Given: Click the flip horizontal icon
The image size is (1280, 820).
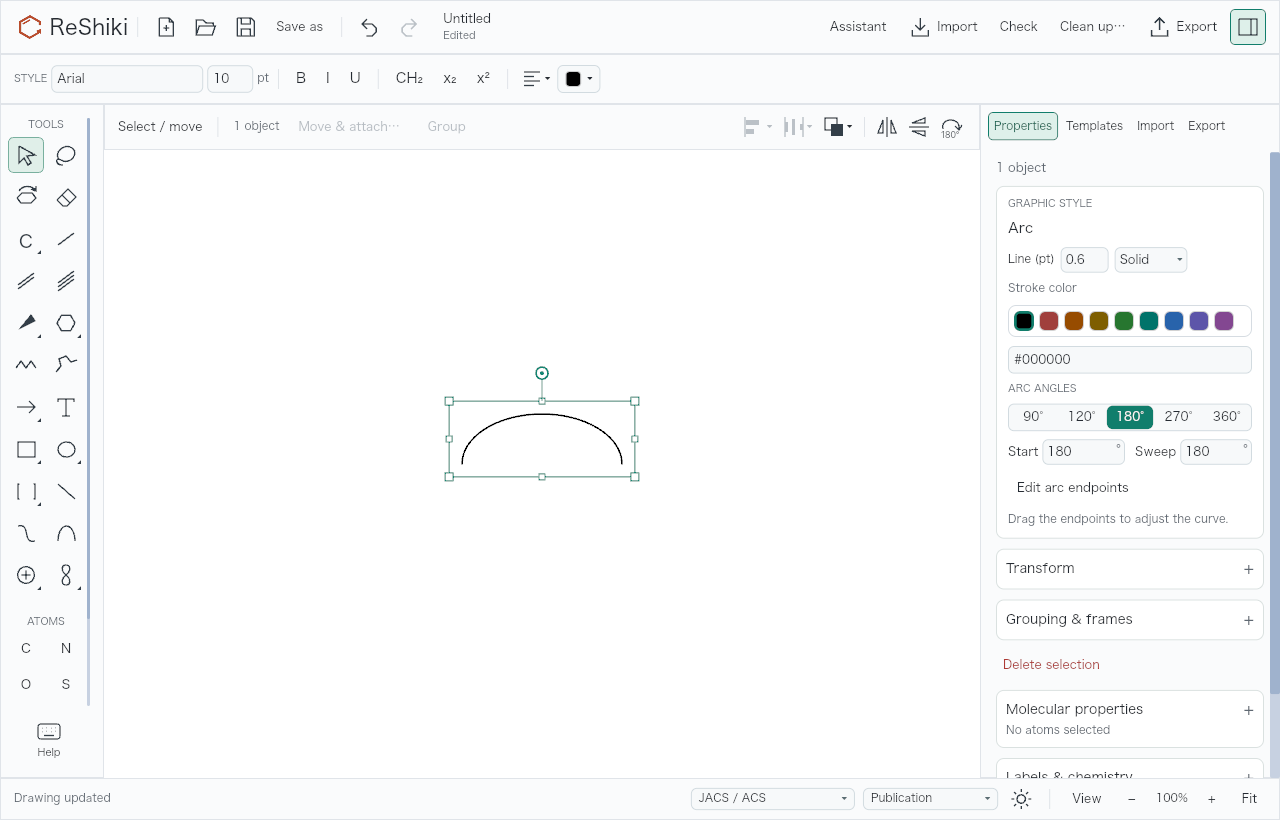Looking at the screenshot, I should 887,127.
